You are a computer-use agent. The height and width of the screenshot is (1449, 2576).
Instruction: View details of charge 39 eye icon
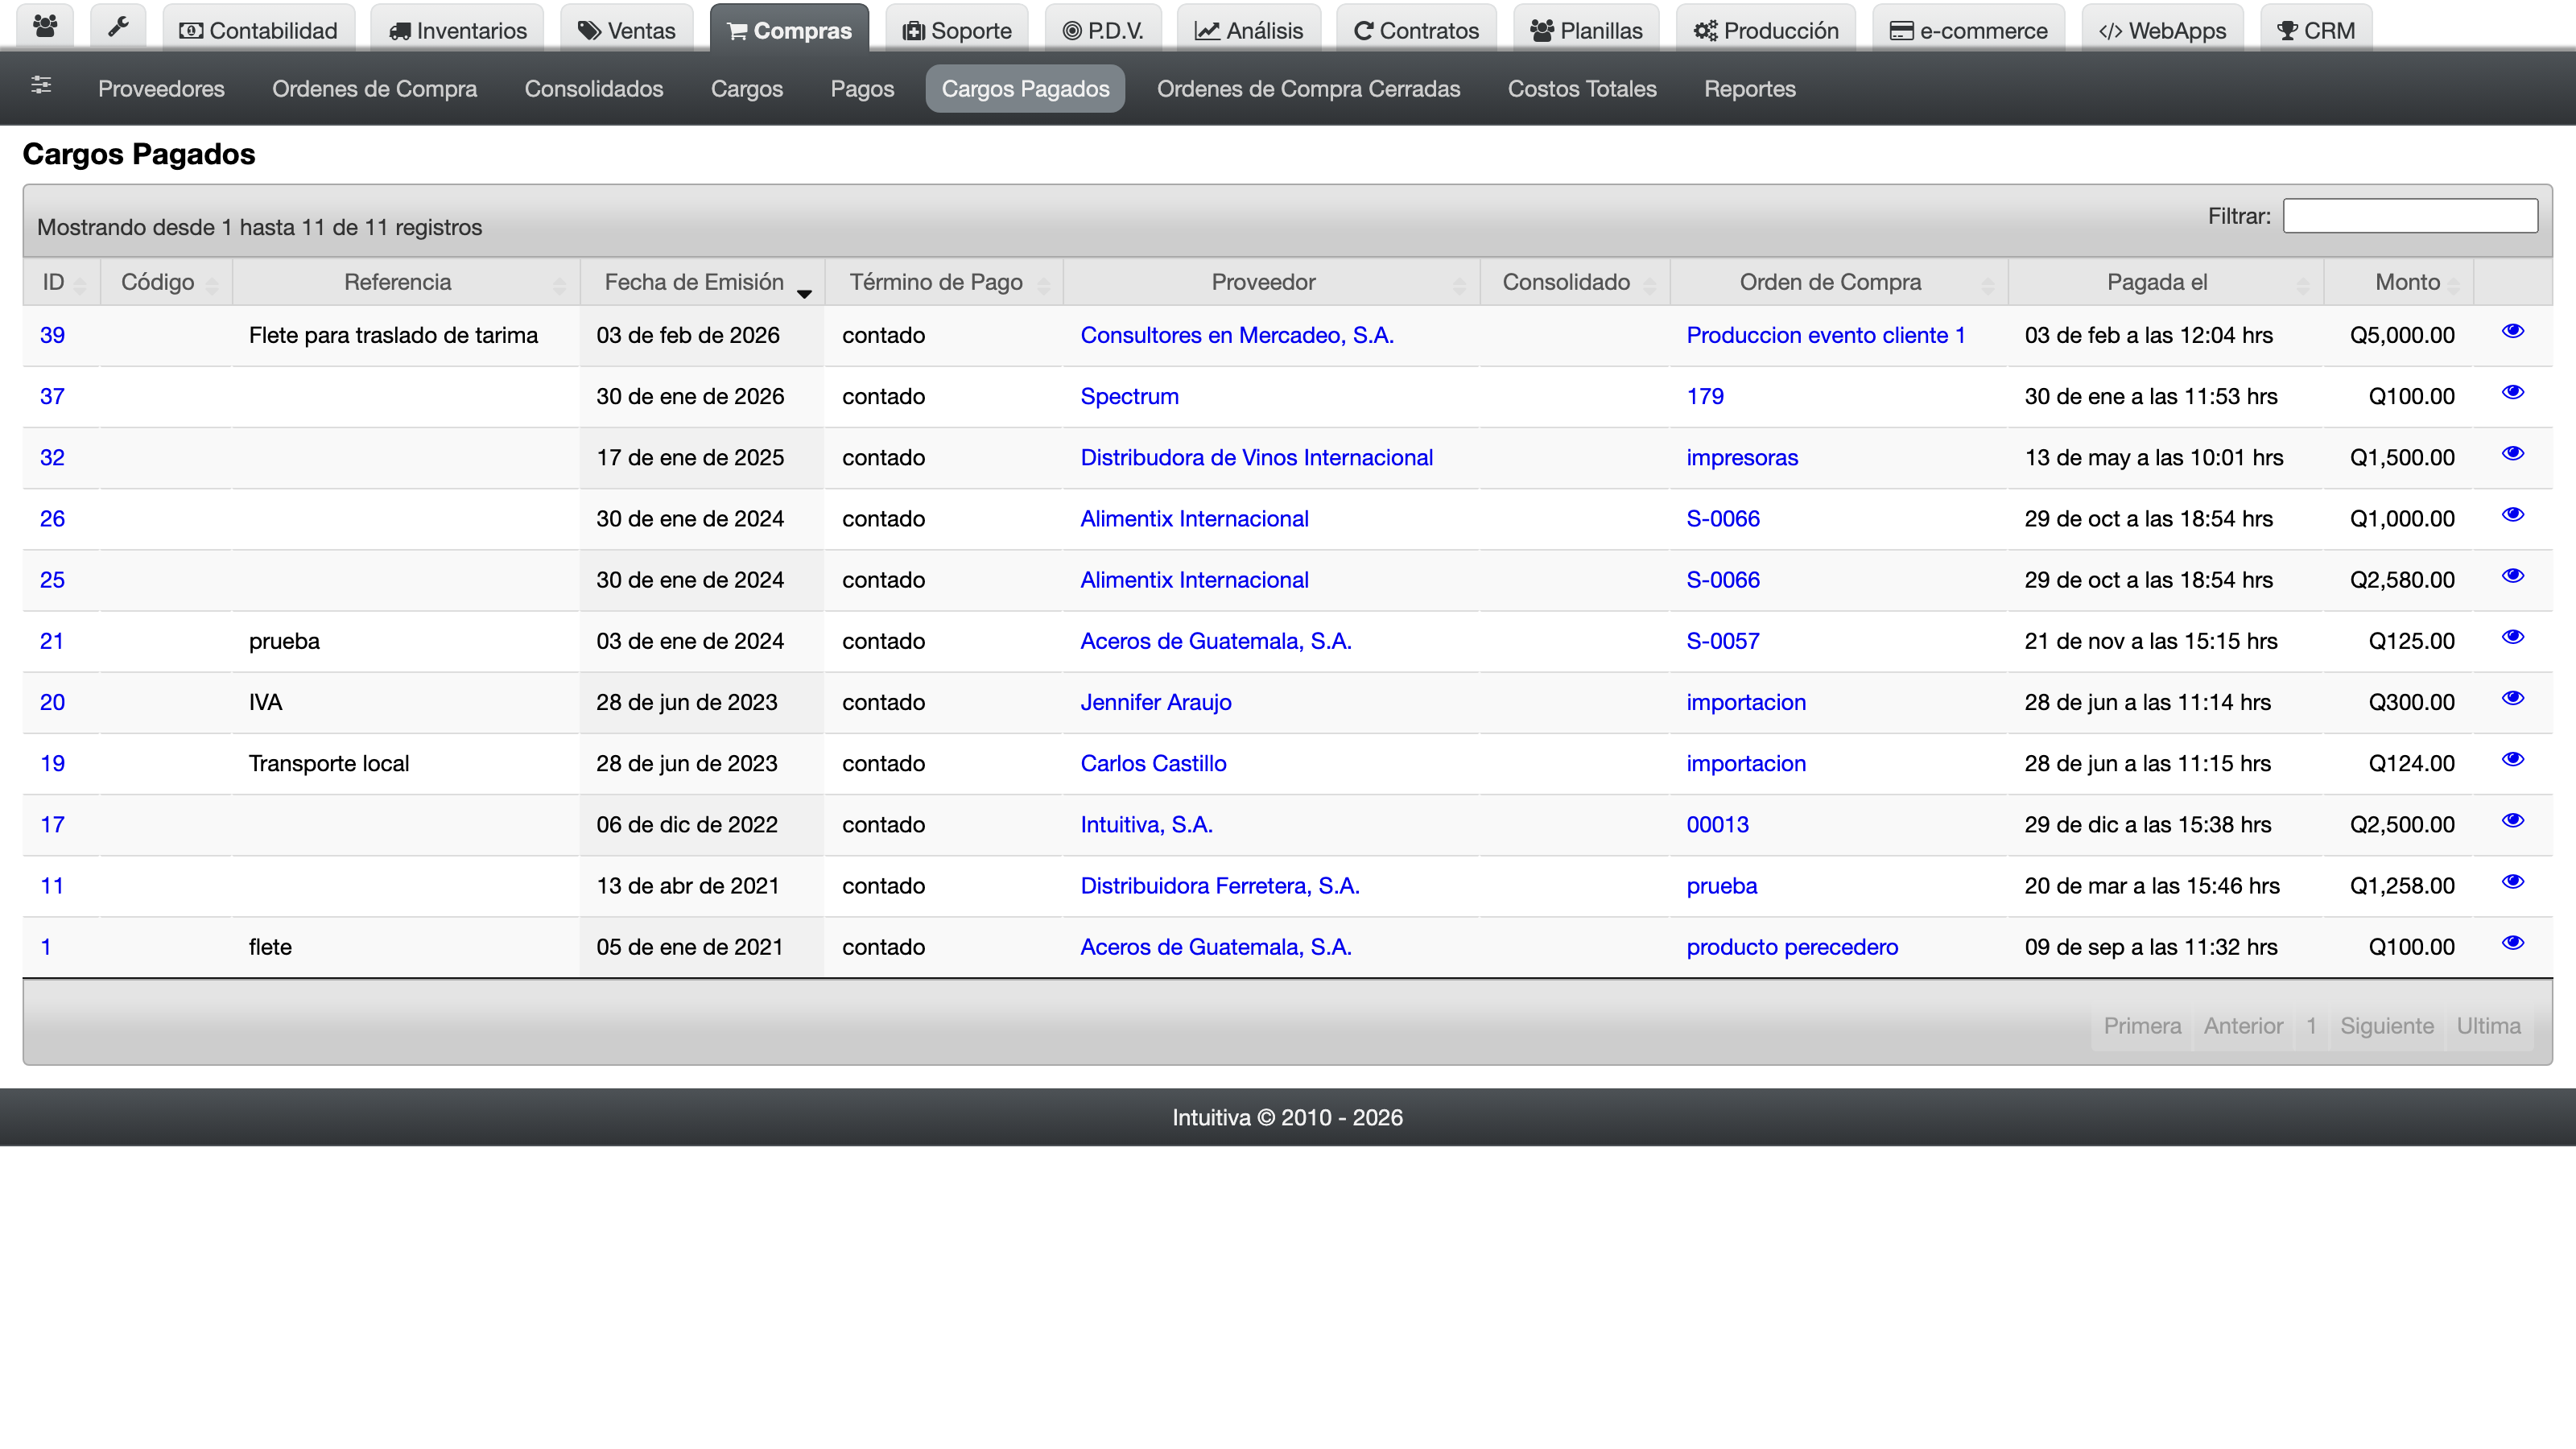click(2513, 331)
